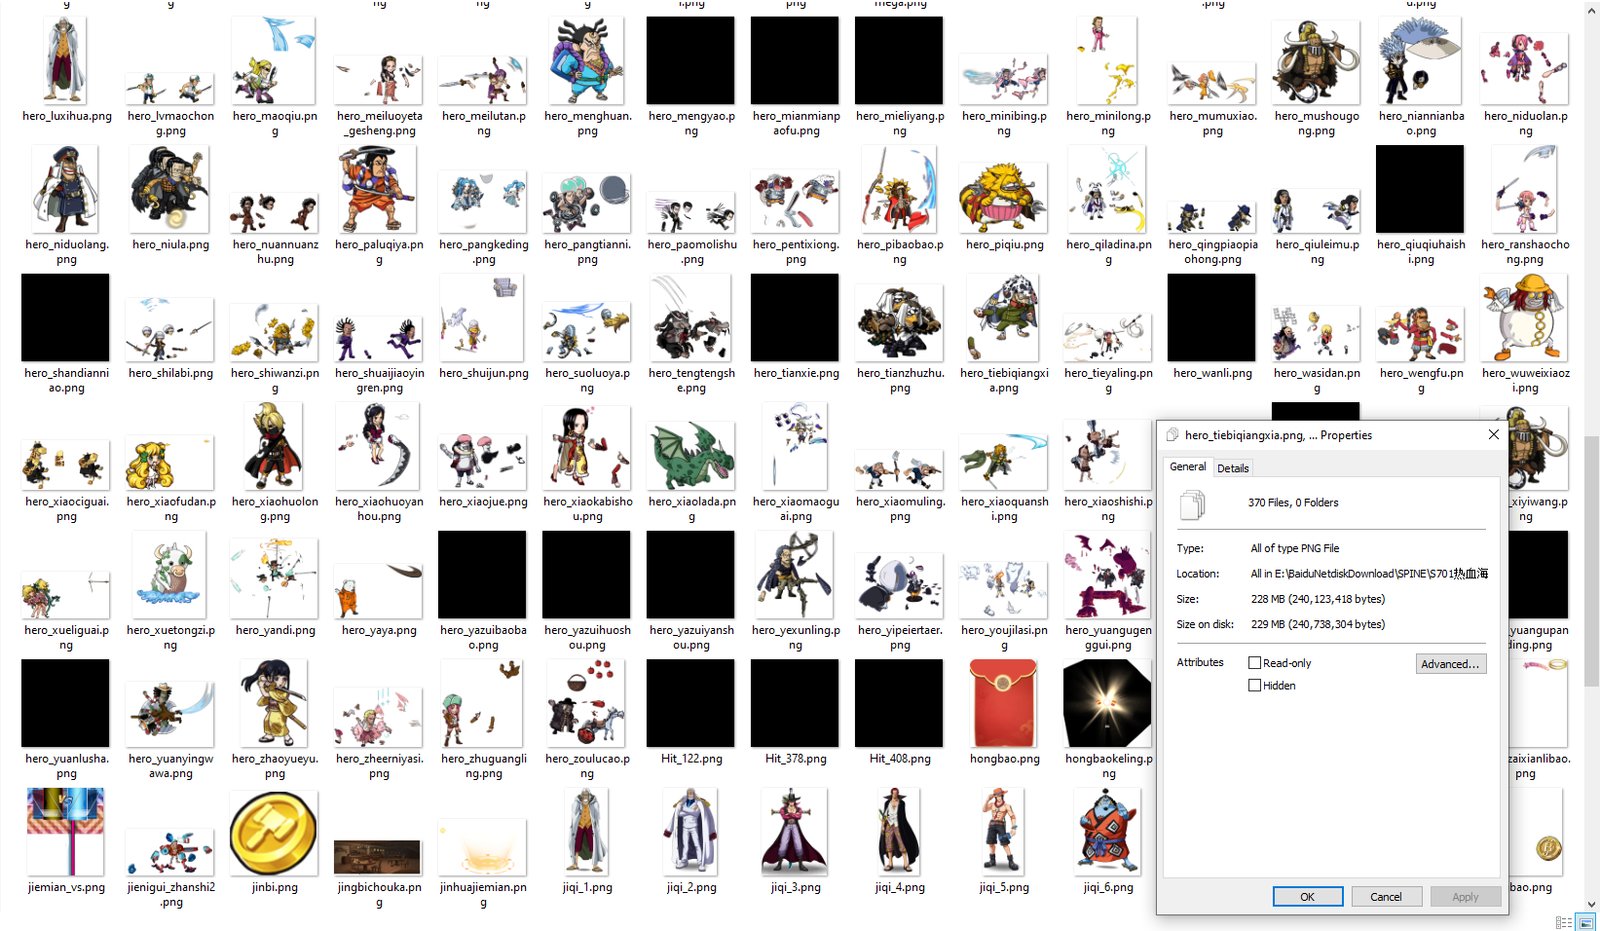1600x931 pixels.
Task: Select the jingbichouka.png thumbnail
Action: click(377, 857)
